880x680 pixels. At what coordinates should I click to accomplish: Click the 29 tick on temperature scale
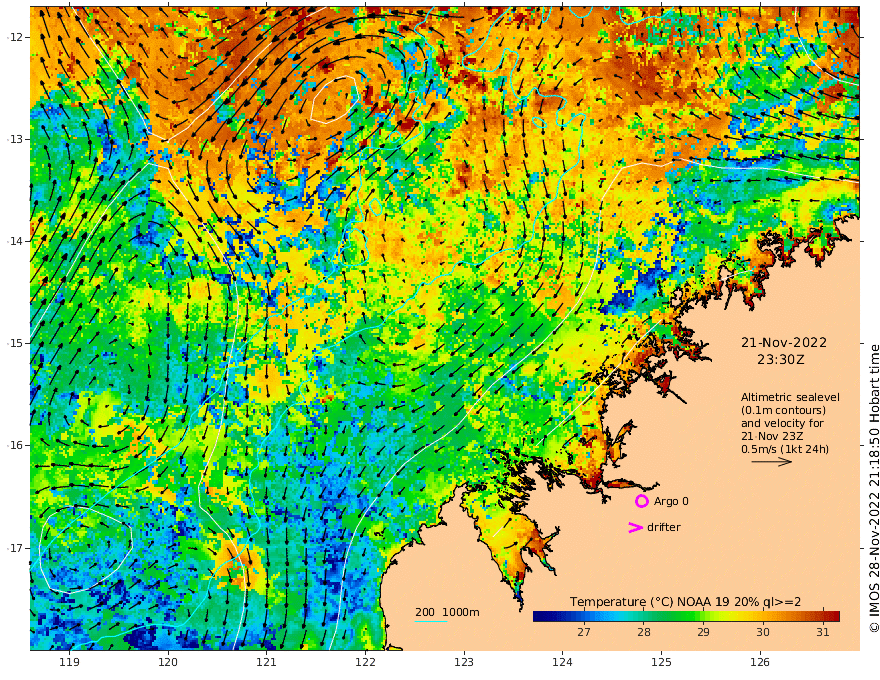tap(703, 632)
